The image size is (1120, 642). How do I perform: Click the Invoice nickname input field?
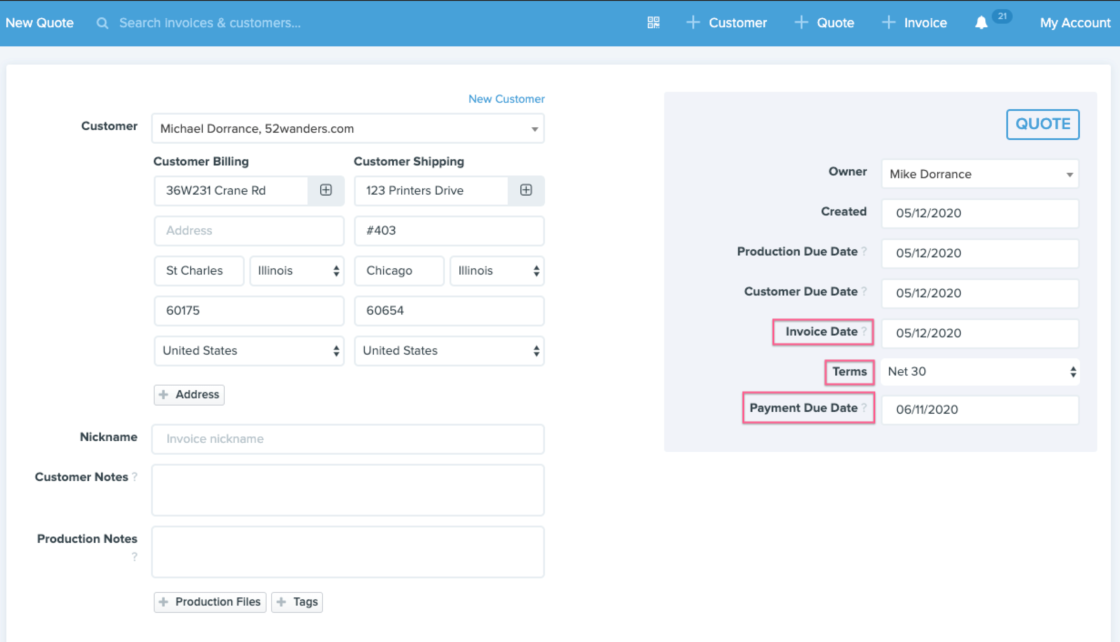347,439
